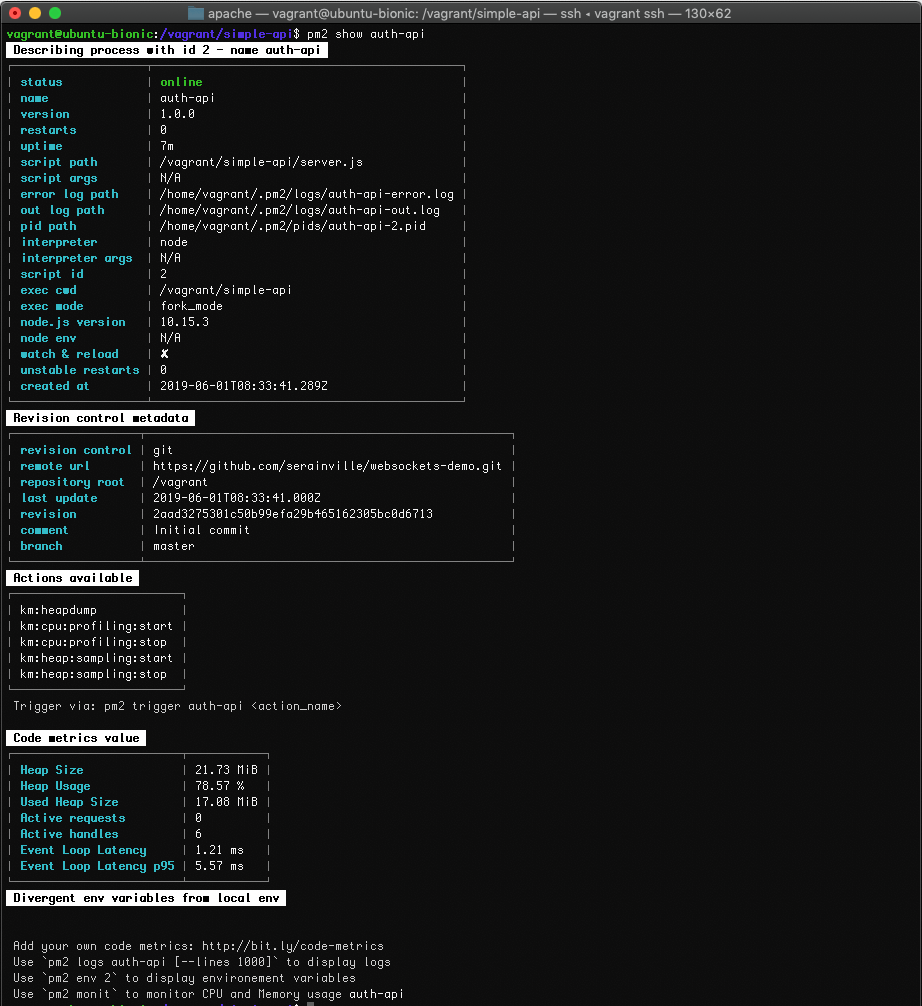The height and width of the screenshot is (1006, 922).
Task: Click the 'online' status value
Action: [181, 82]
